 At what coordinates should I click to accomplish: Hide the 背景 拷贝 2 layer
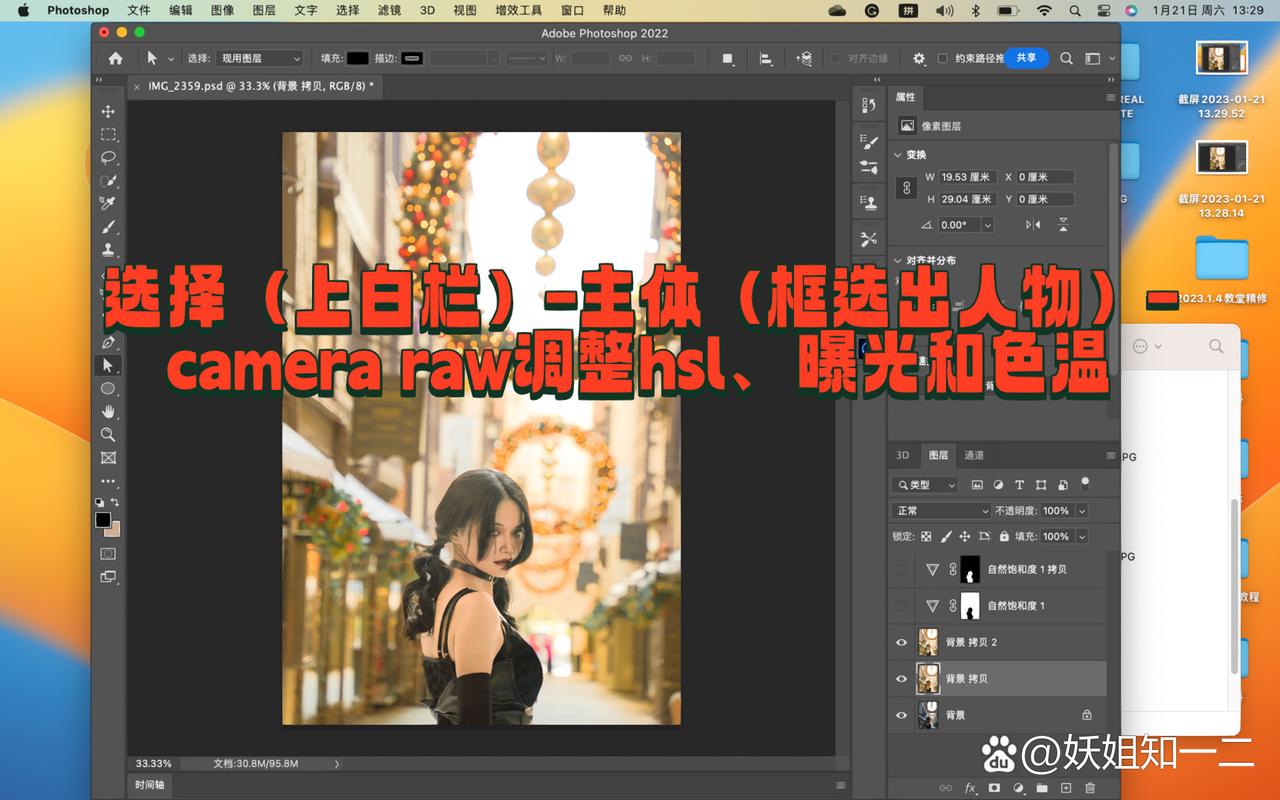pos(901,641)
